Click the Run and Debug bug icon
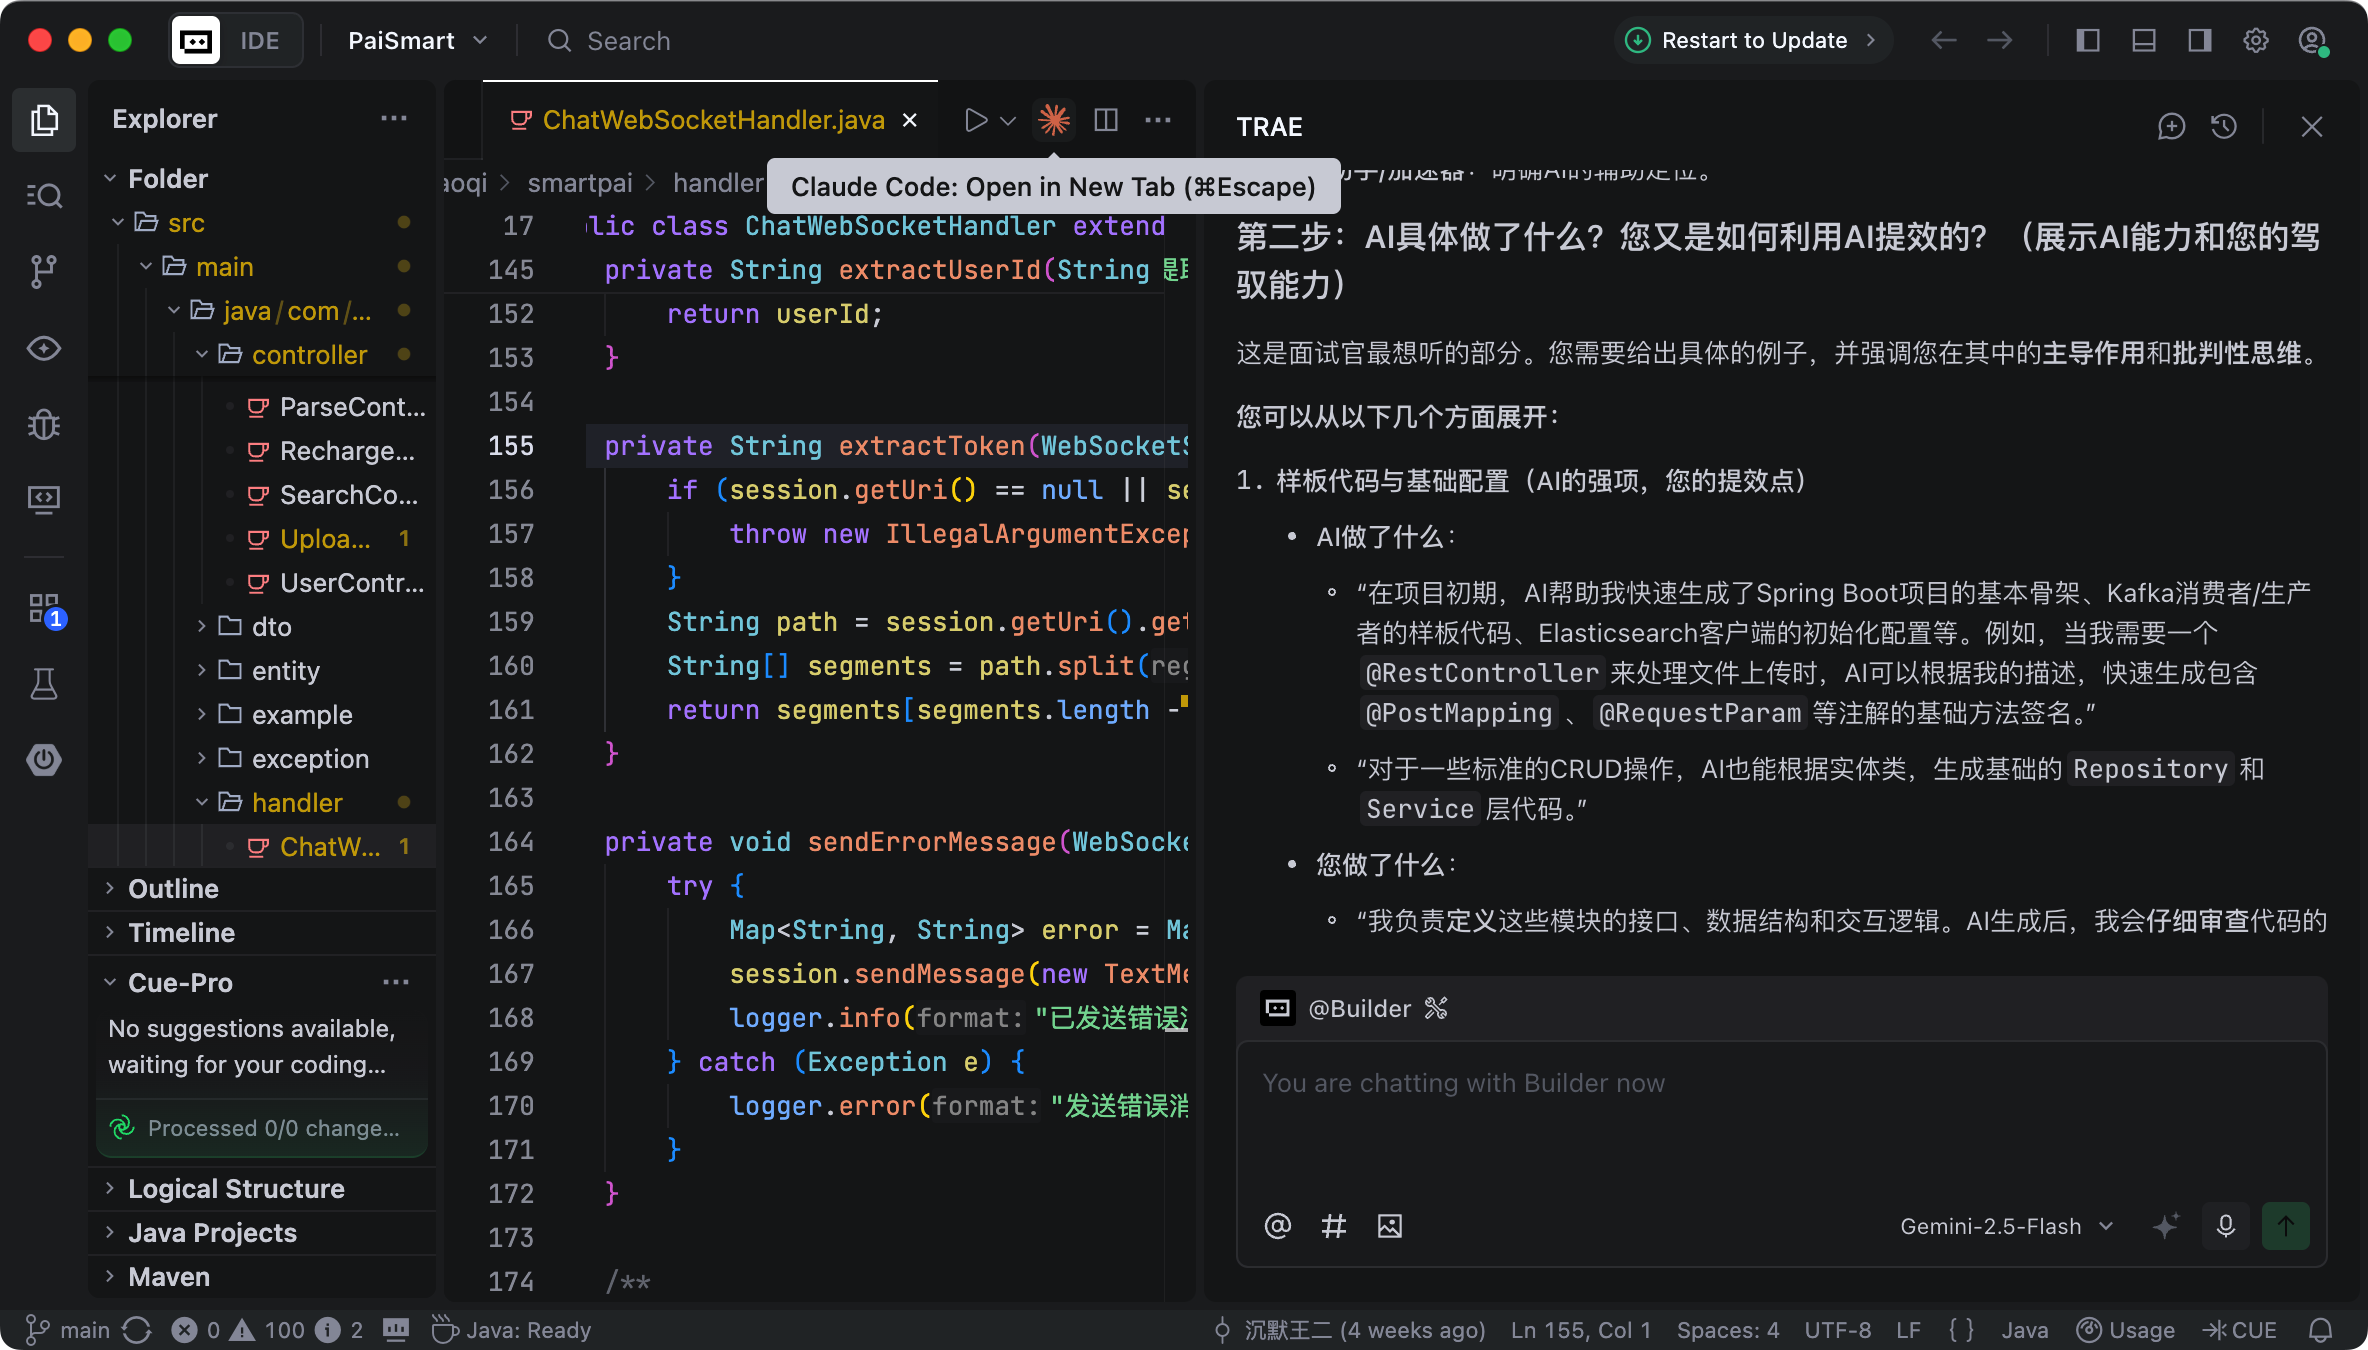 (43, 424)
